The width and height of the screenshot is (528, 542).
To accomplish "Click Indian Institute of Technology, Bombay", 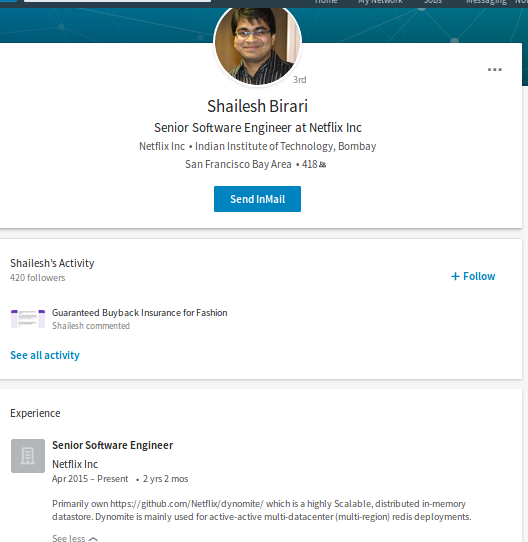I will click(x=286, y=146).
